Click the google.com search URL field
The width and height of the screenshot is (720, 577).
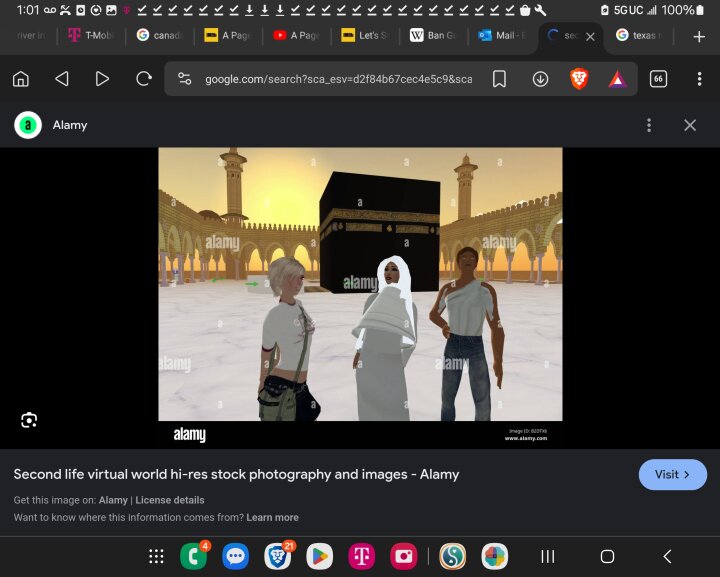pyautogui.click(x=338, y=79)
